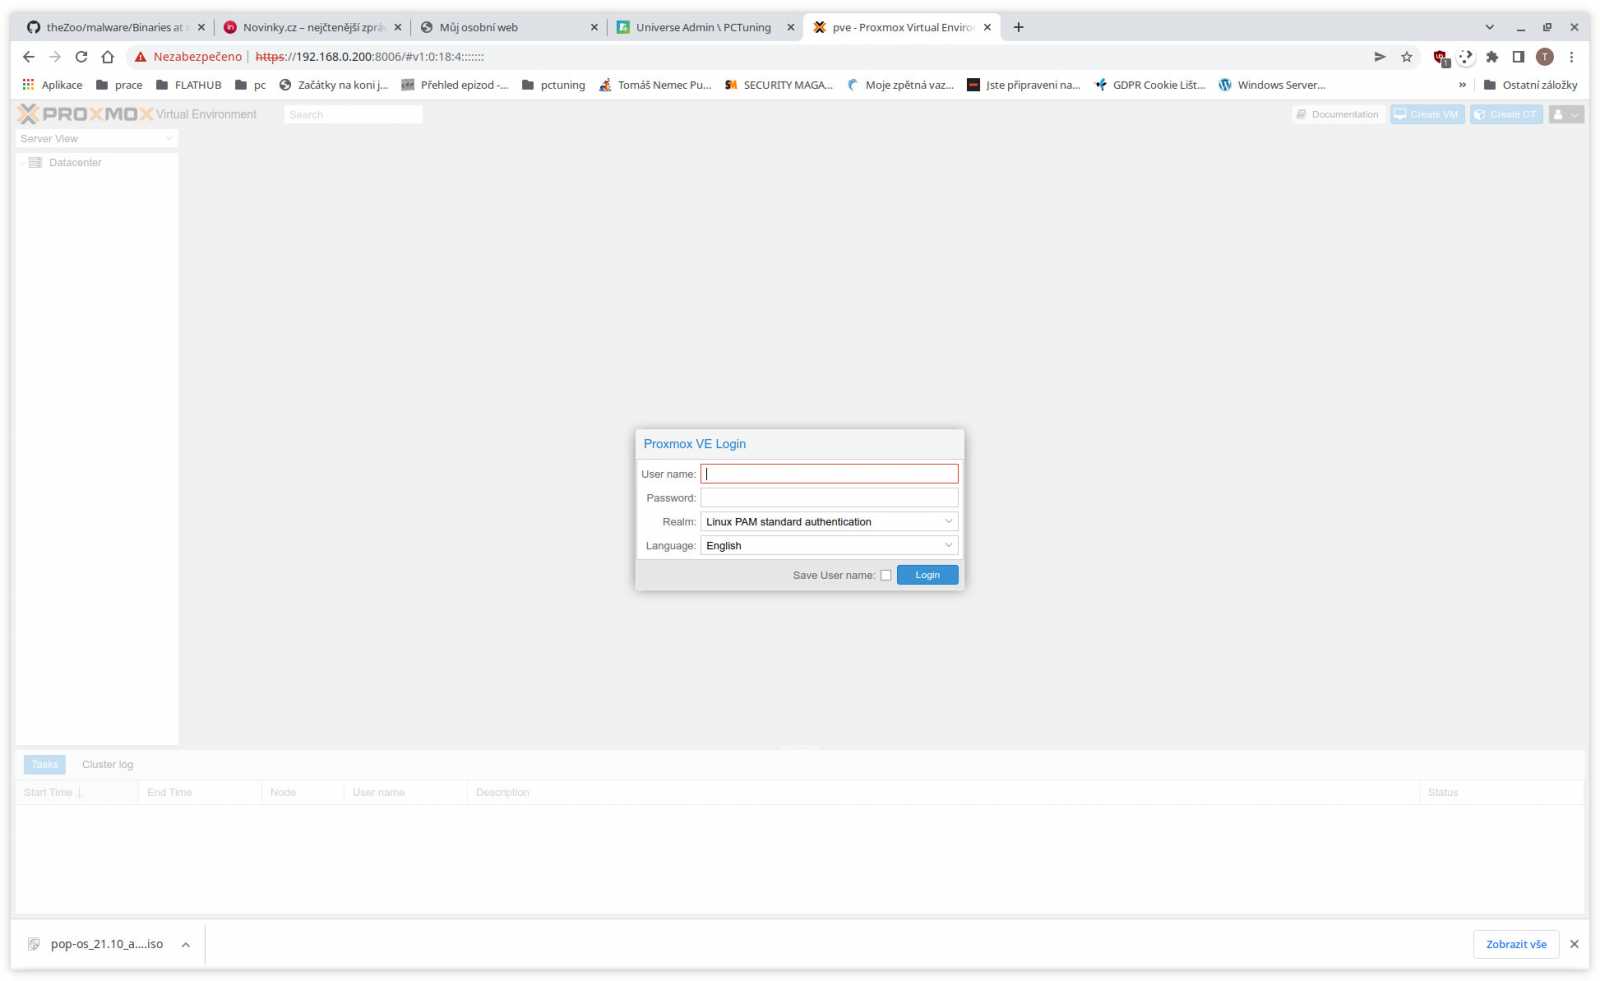Sort by End Time column
Image resolution: width=1600 pixels, height=981 pixels.
tap(200, 792)
